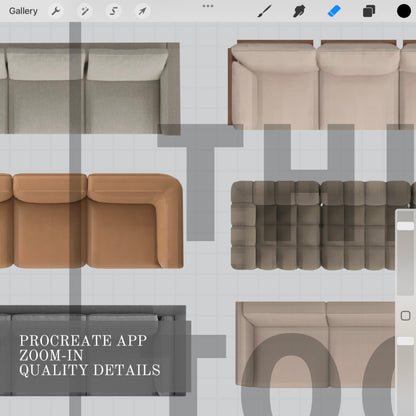This screenshot has height=416, width=416.
Task: Activate the Selection tool
Action: point(114,11)
